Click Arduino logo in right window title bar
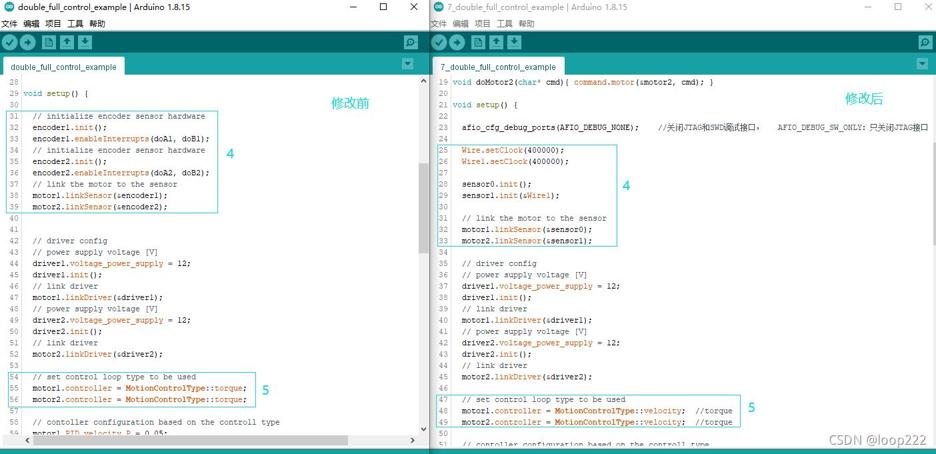936x454 pixels. [438, 8]
